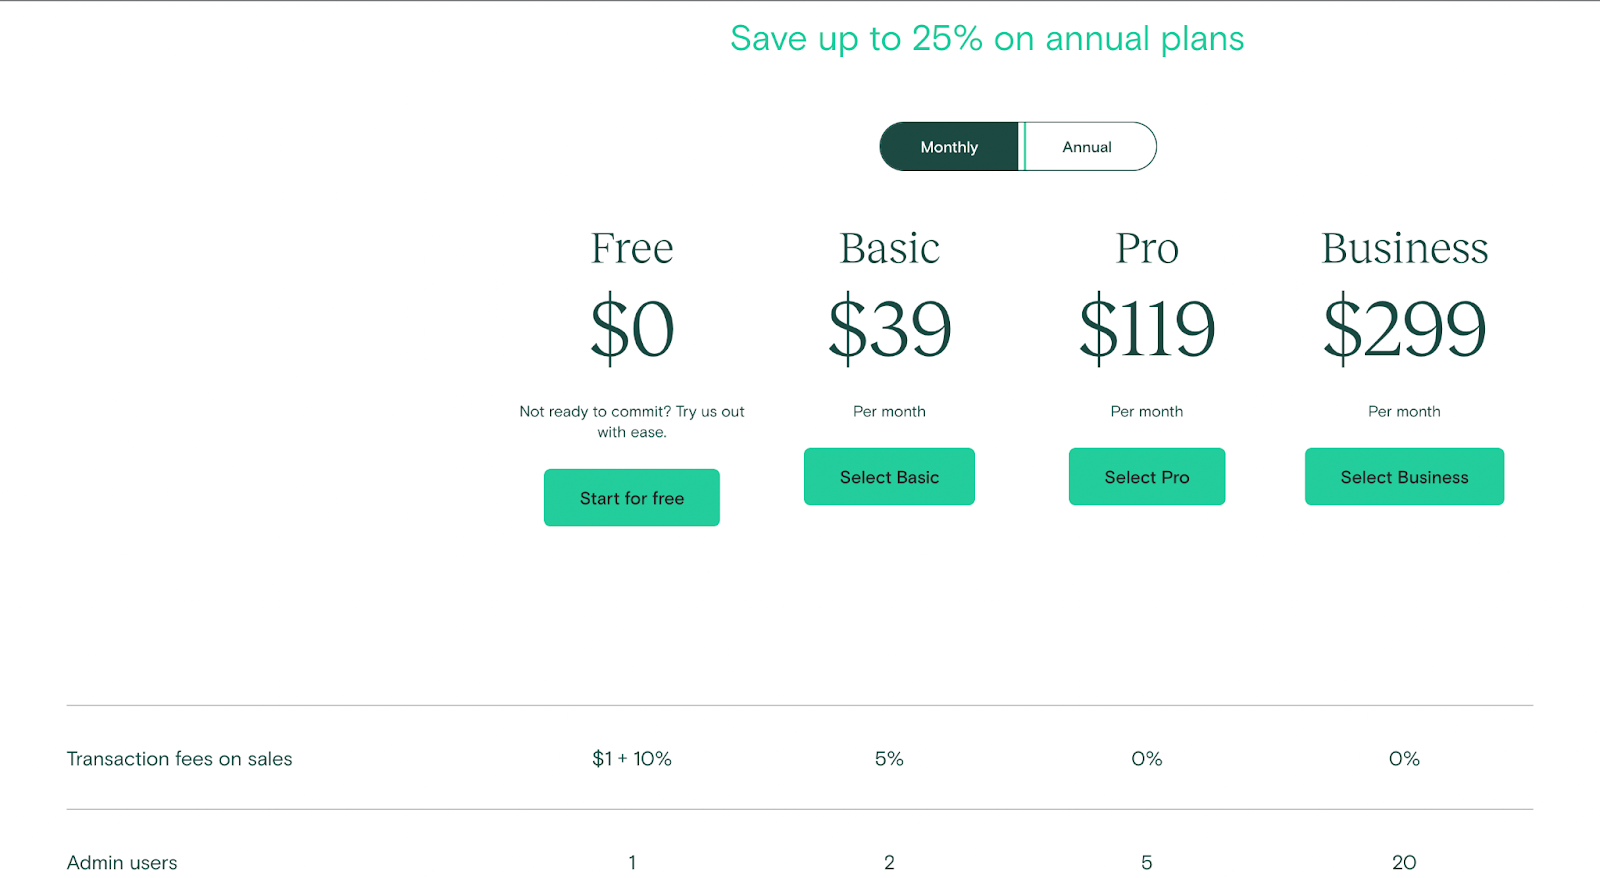
Task: Click the $119 Pro price
Action: coord(1147,328)
